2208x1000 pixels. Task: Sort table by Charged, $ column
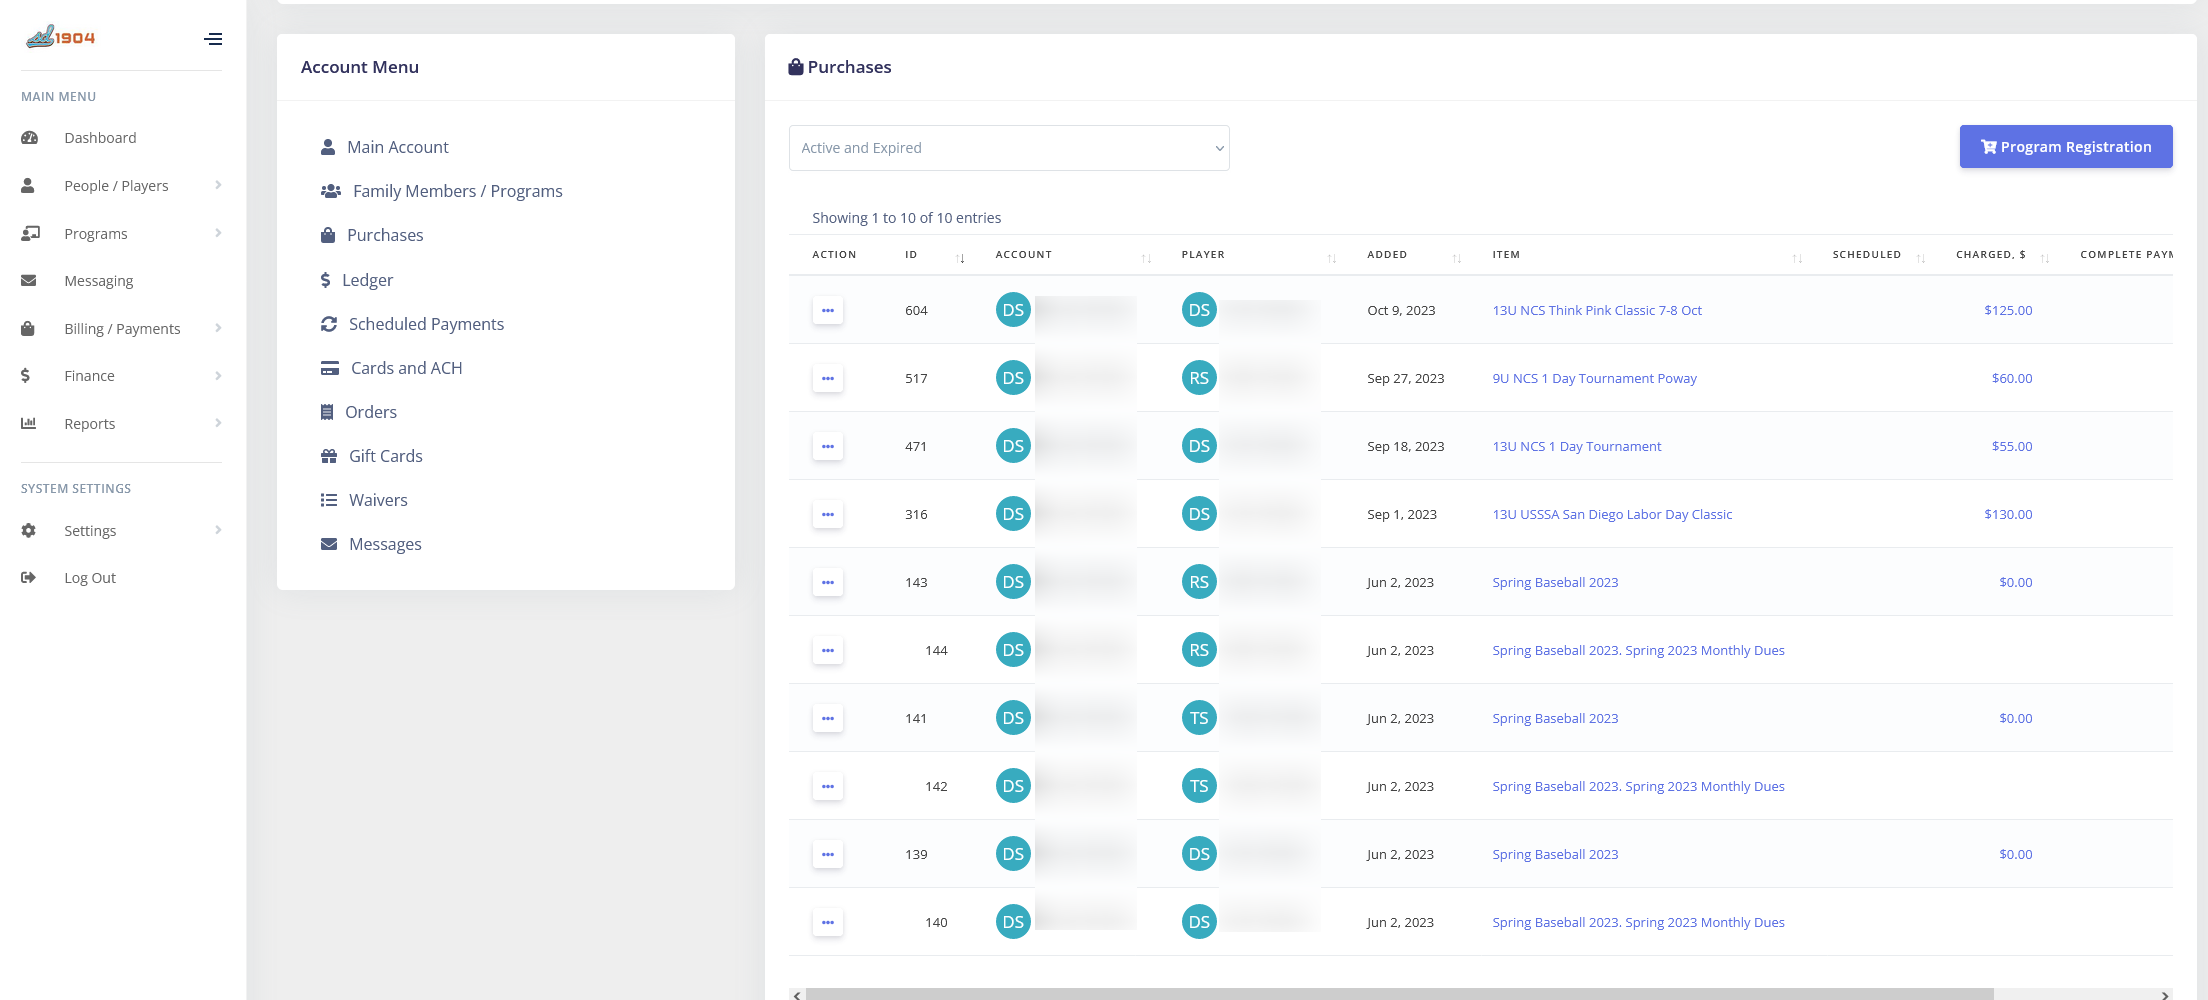click(x=2003, y=255)
